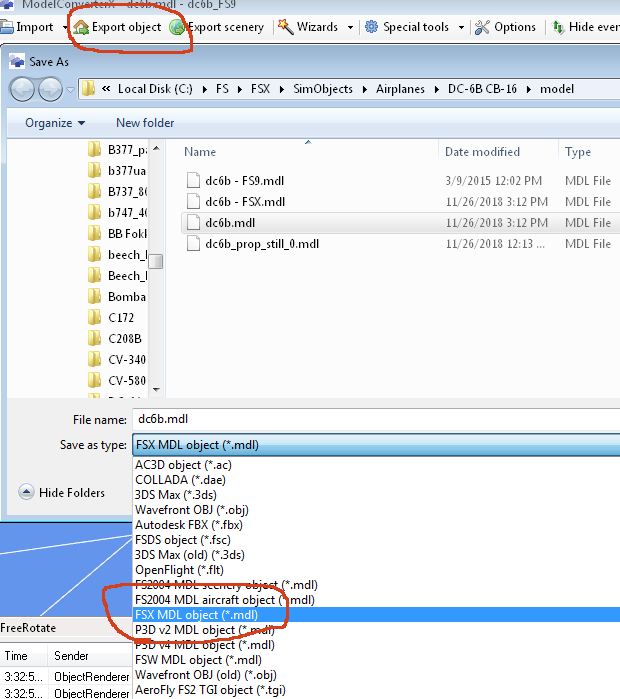Expand the Wizards dropdown arrow
Image resolution: width=620 pixels, height=699 pixels.
click(x=350, y=28)
